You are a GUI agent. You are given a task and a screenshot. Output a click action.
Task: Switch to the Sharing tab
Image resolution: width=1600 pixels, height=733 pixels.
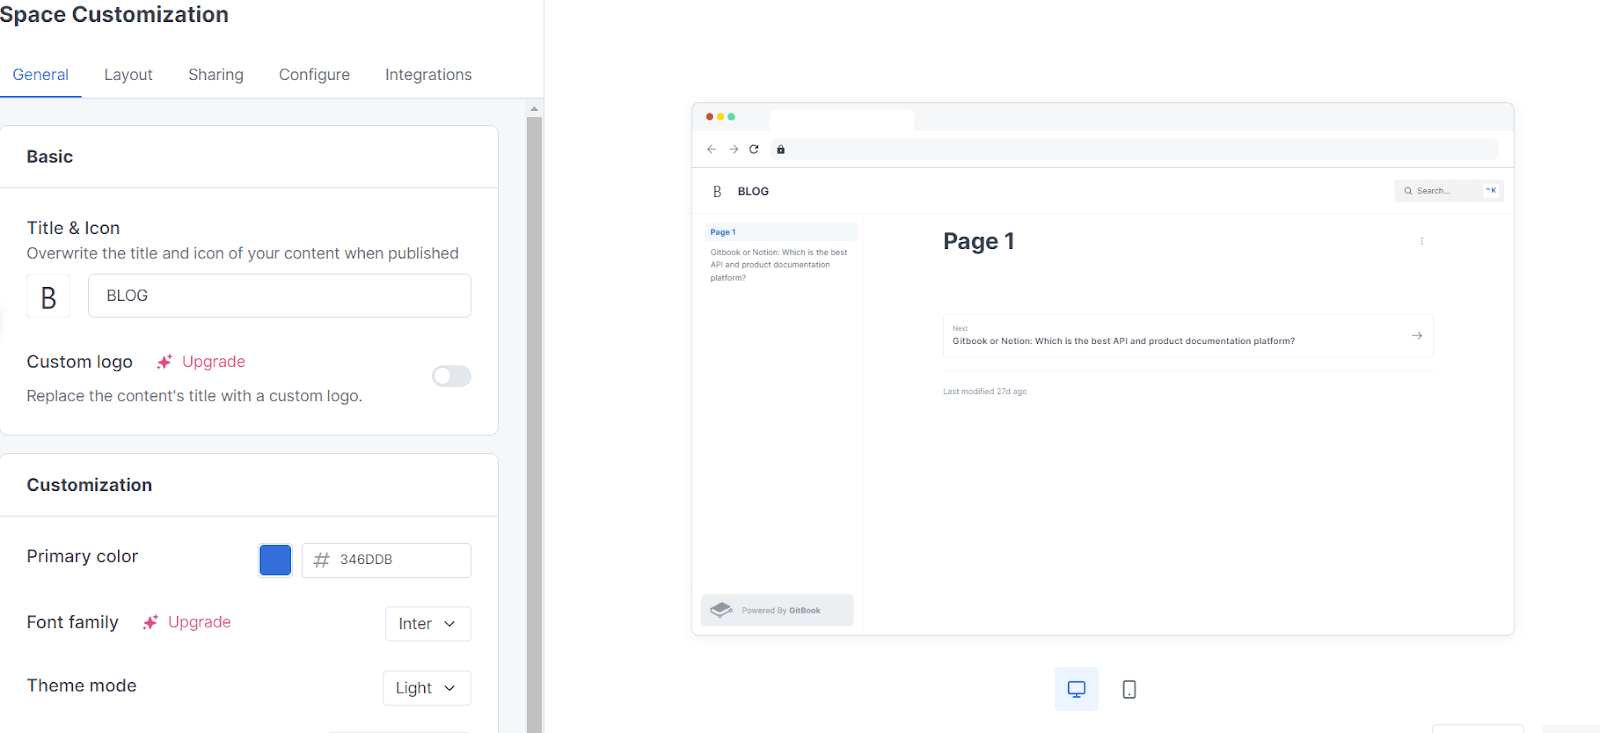pyautogui.click(x=216, y=75)
